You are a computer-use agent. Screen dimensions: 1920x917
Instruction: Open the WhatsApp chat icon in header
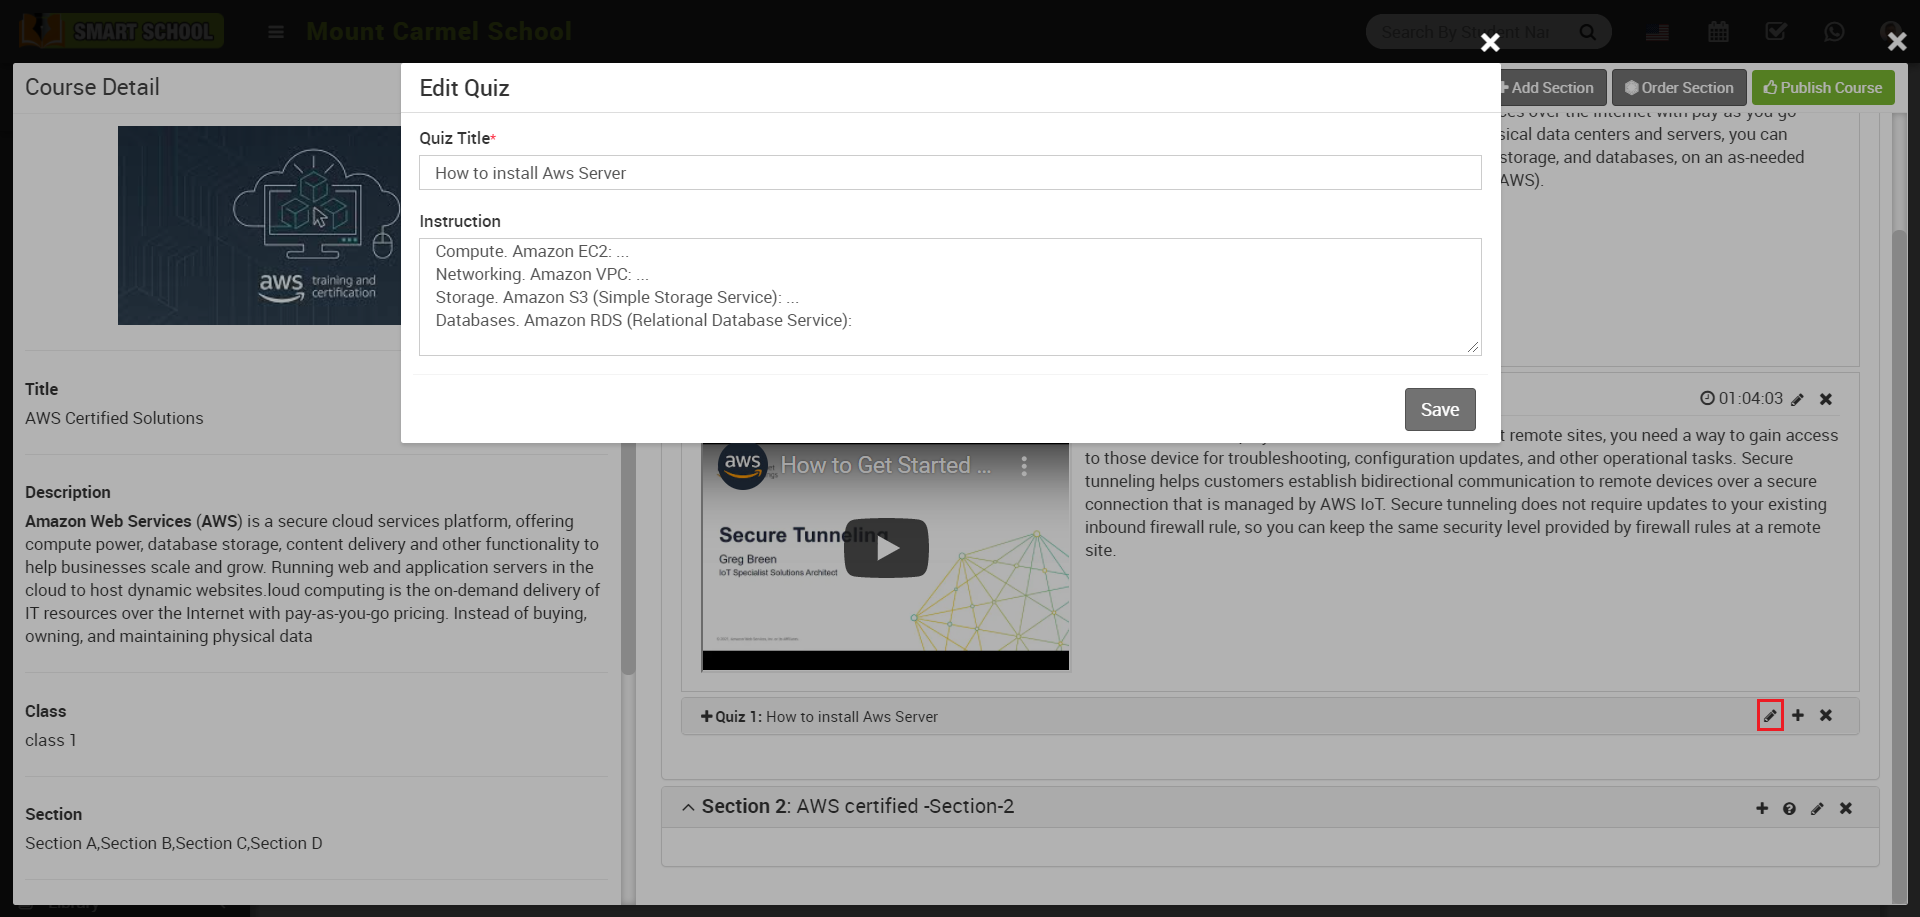pyautogui.click(x=1834, y=32)
